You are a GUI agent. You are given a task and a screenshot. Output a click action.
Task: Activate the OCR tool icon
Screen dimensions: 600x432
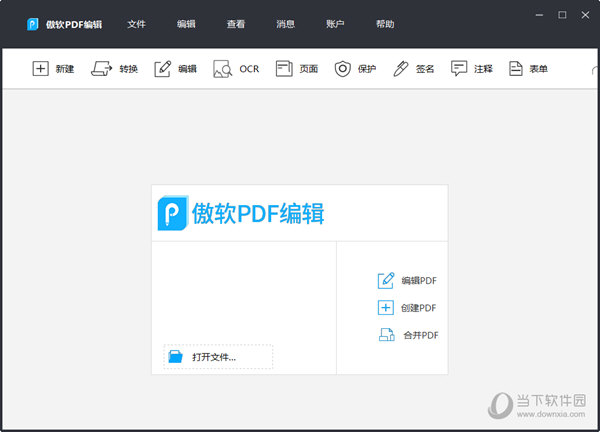222,69
